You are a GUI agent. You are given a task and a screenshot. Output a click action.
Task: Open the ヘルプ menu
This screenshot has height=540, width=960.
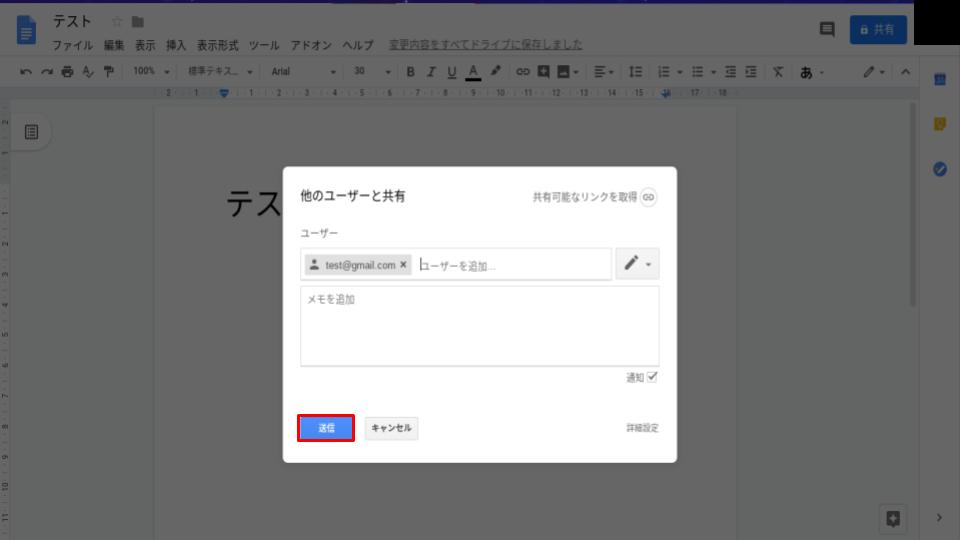click(358, 45)
